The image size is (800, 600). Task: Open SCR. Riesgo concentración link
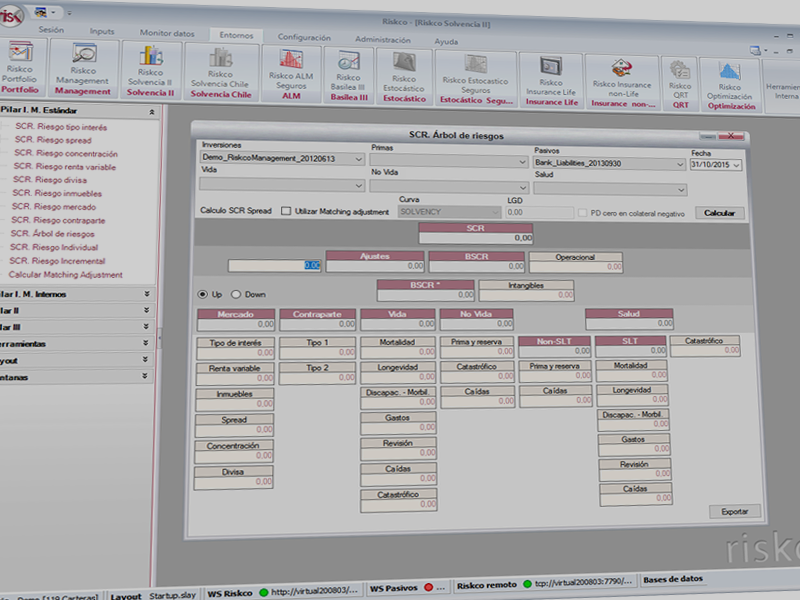pyautogui.click(x=66, y=153)
